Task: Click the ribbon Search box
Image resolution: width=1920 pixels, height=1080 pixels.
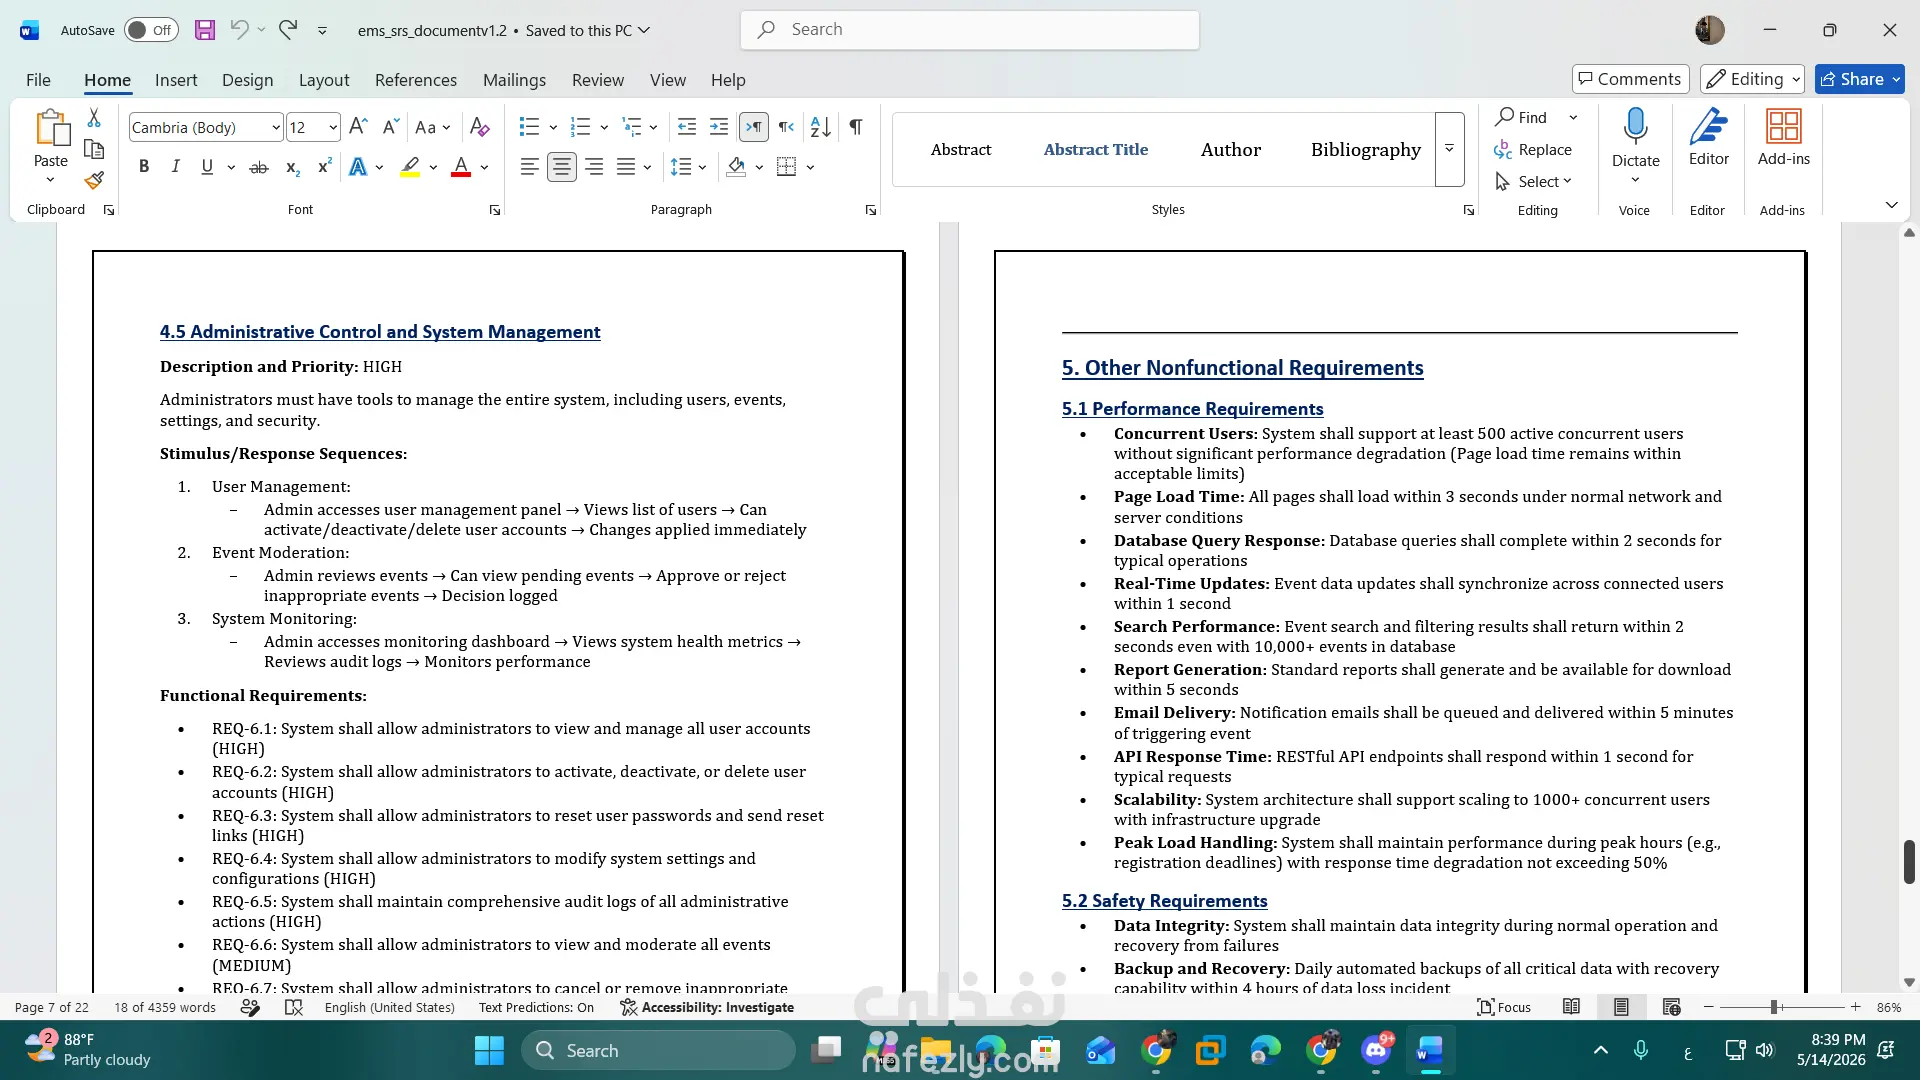Action: point(969,30)
